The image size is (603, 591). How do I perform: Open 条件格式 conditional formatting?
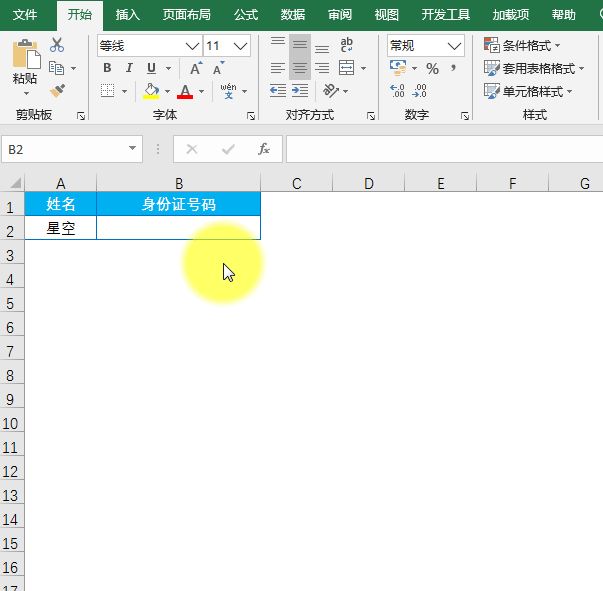(x=522, y=45)
